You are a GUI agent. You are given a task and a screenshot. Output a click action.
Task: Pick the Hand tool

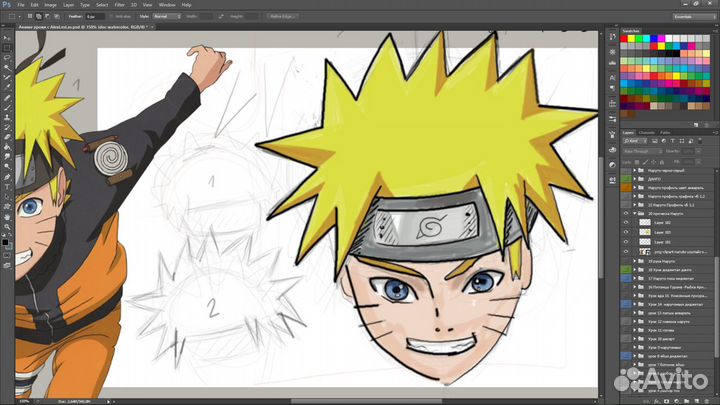click(7, 215)
